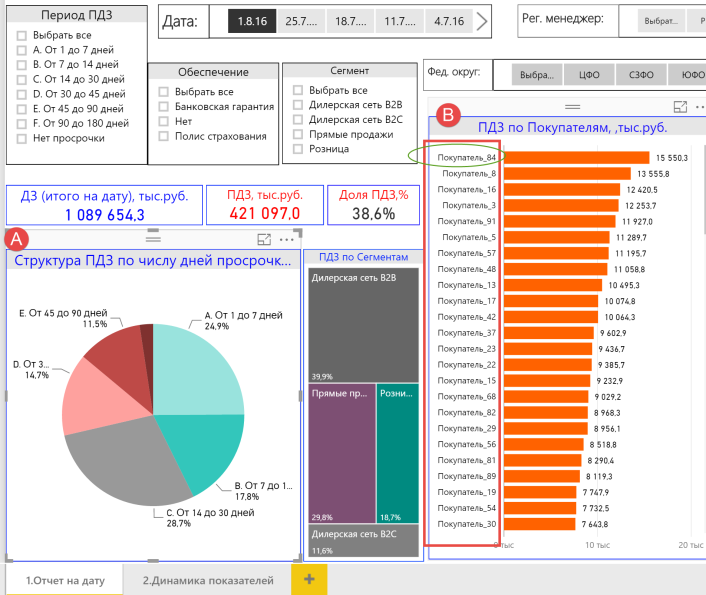Click the bar for Покупатель_84
Screen dimensions: 706x595
pos(576,158)
